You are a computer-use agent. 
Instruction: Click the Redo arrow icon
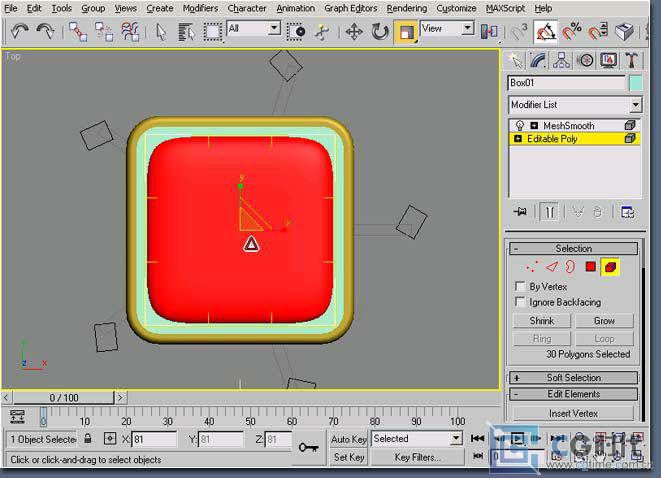tap(45, 32)
